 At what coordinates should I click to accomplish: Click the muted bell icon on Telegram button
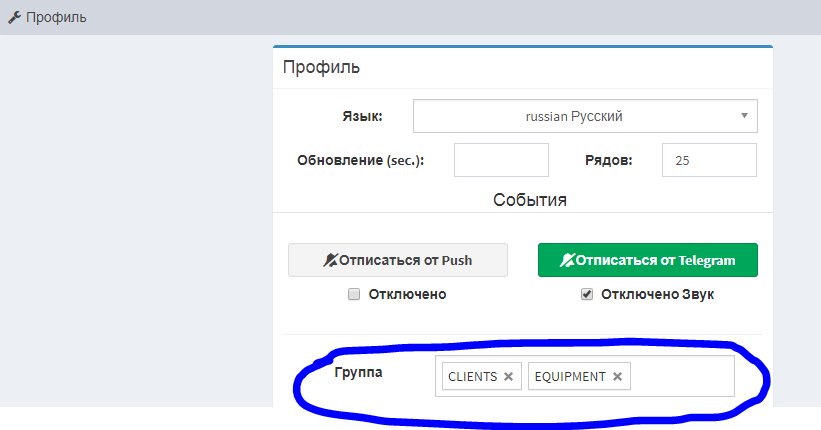click(x=567, y=260)
